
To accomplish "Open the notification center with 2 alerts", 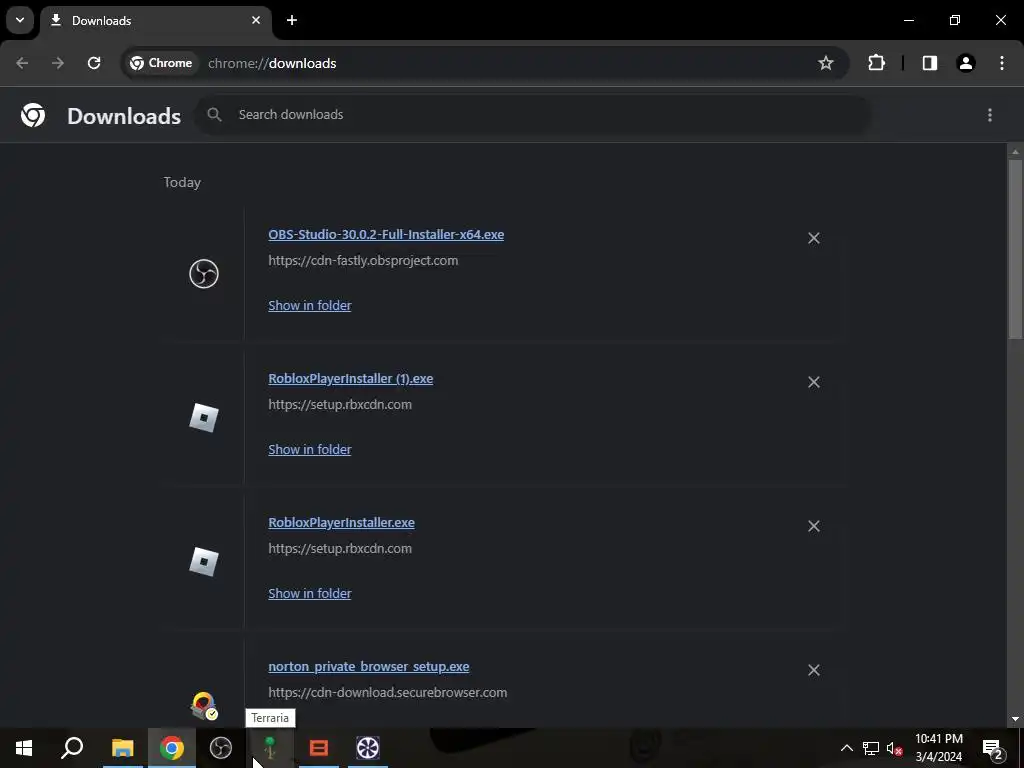I will tap(992, 748).
